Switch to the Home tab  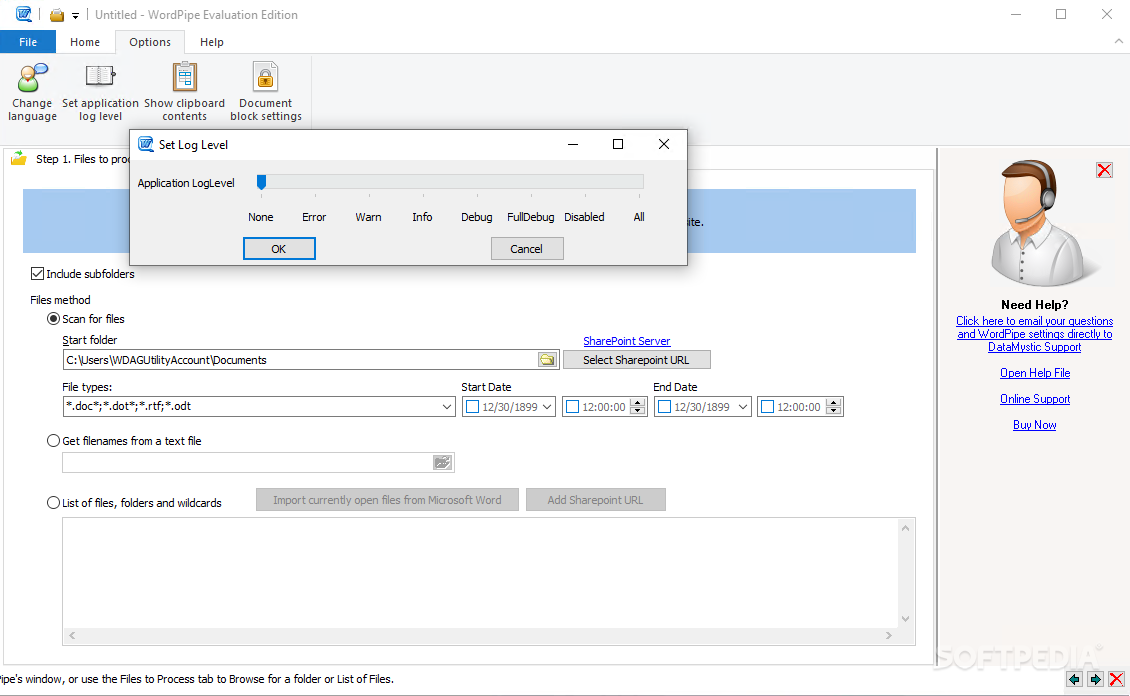[x=85, y=42]
